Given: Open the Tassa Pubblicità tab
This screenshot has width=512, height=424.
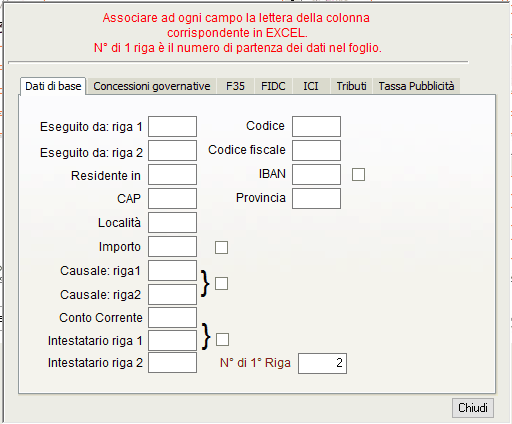Looking at the screenshot, I should point(416,86).
